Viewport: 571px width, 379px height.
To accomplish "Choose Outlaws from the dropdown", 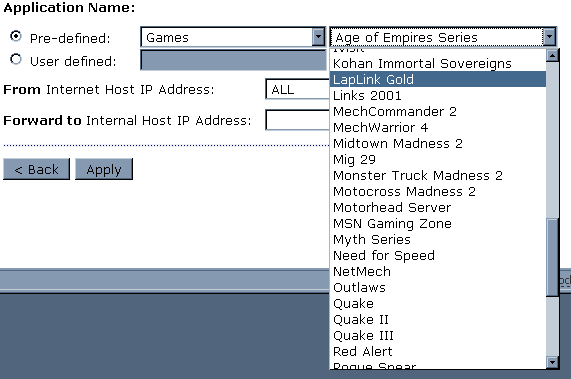I will [x=437, y=288].
